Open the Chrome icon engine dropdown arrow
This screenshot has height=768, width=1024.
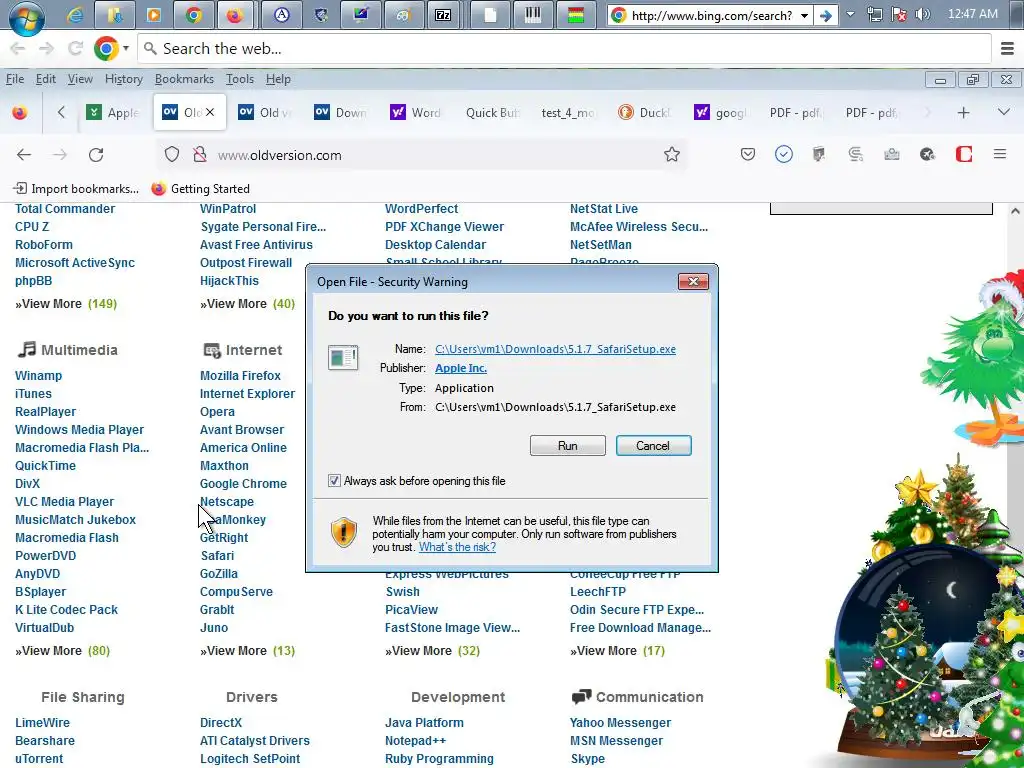[125, 48]
